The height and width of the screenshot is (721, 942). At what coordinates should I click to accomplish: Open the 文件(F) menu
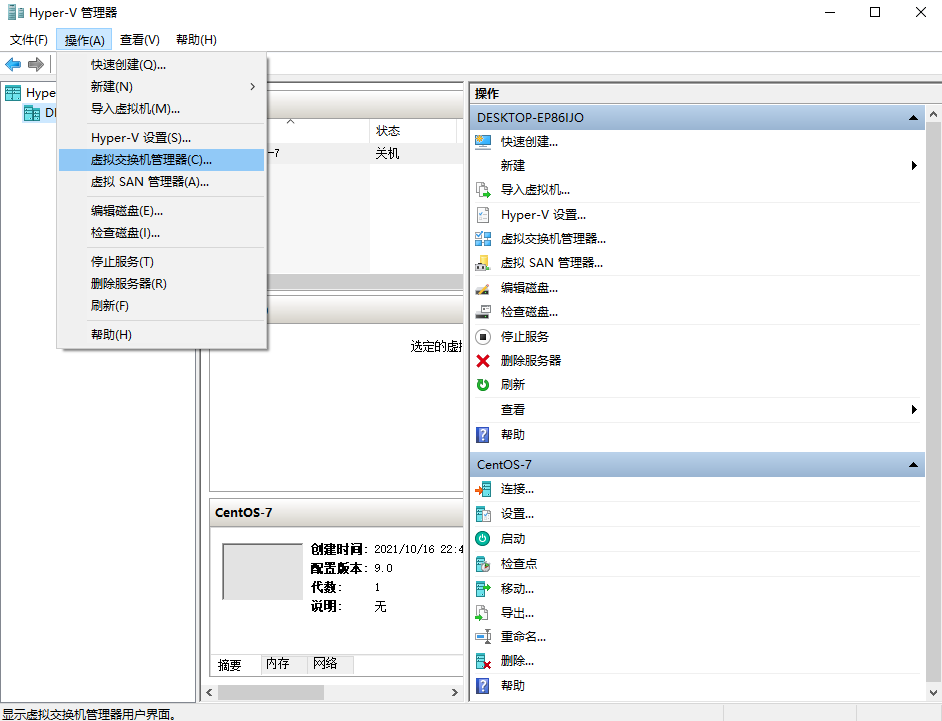click(29, 40)
